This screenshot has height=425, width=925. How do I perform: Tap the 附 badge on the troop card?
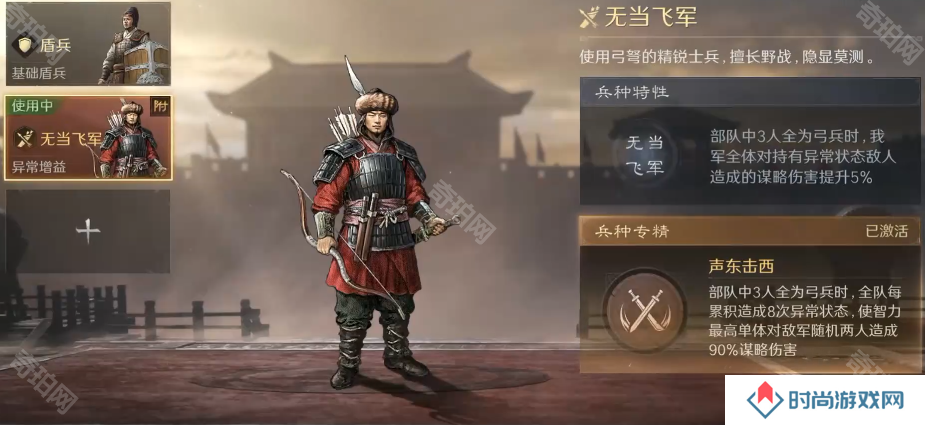(x=160, y=106)
